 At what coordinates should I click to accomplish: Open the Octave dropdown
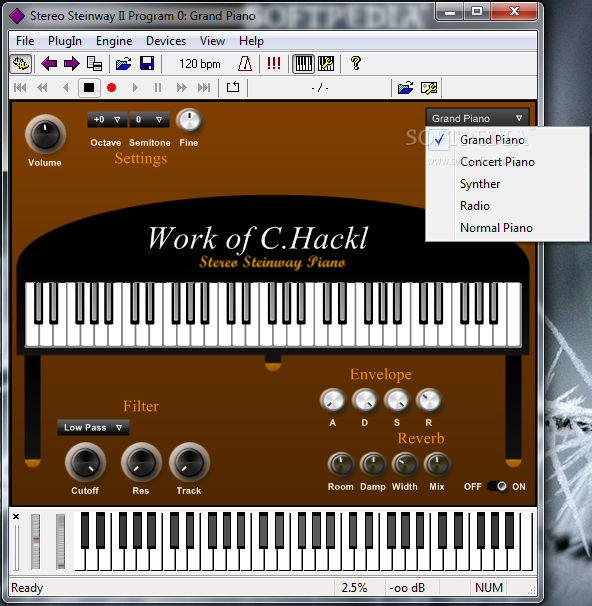point(107,120)
